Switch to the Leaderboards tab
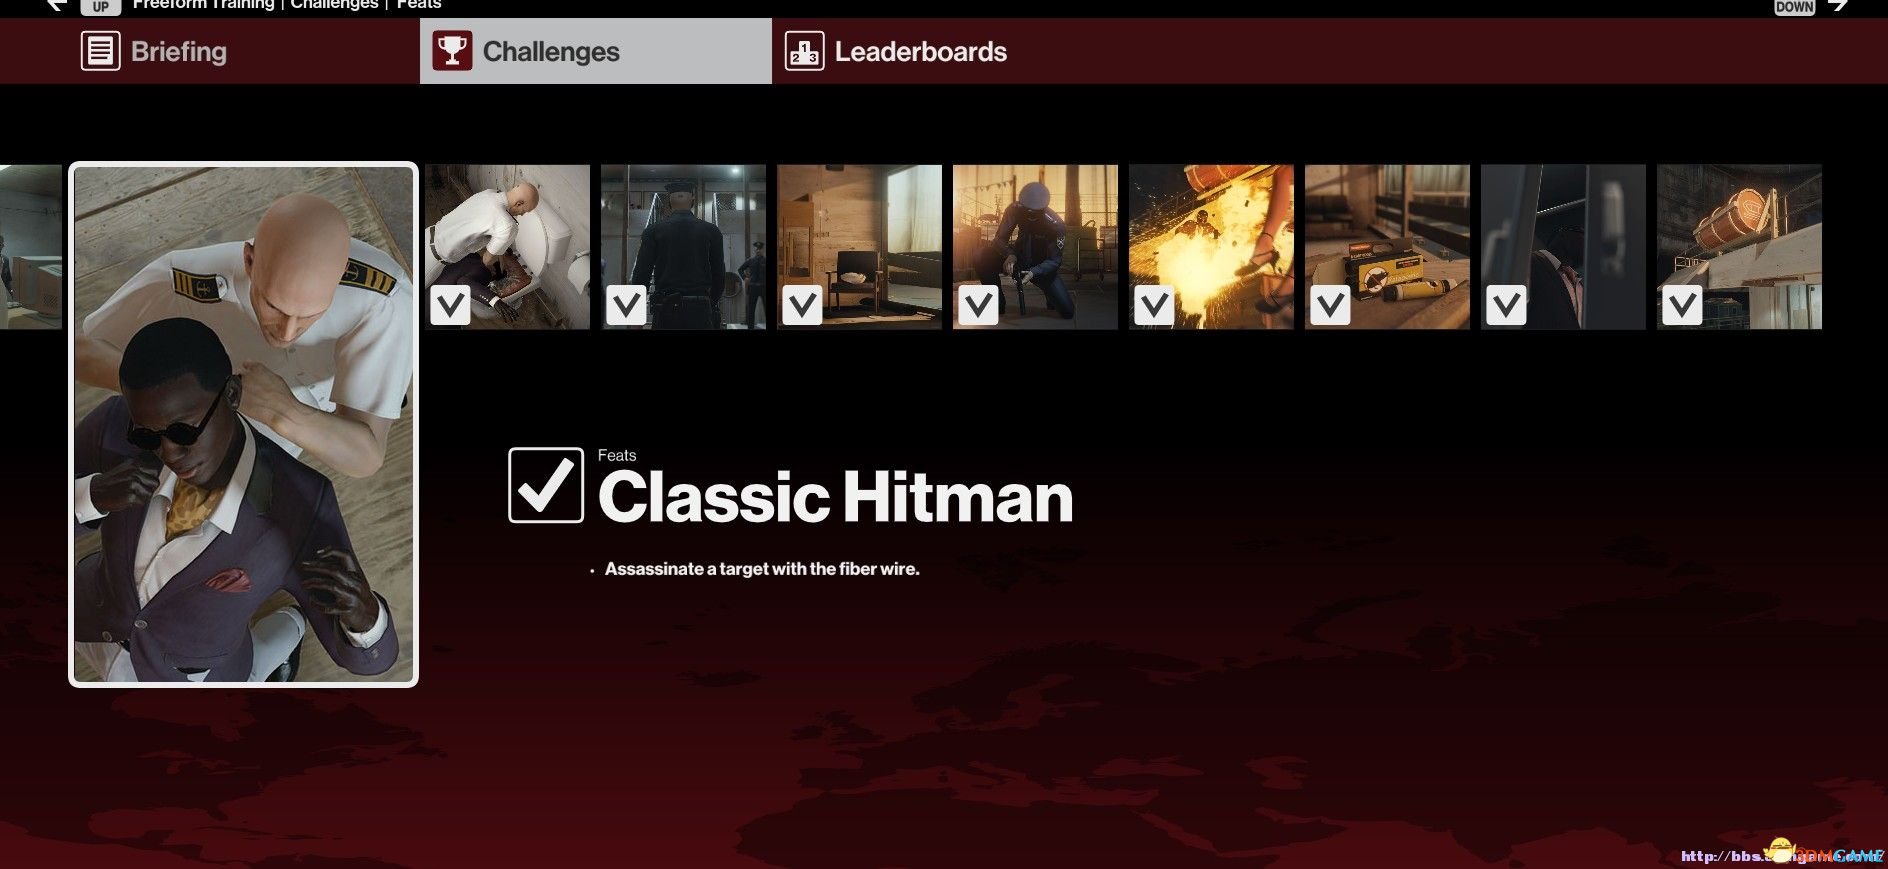This screenshot has height=869, width=1888. click(x=920, y=51)
